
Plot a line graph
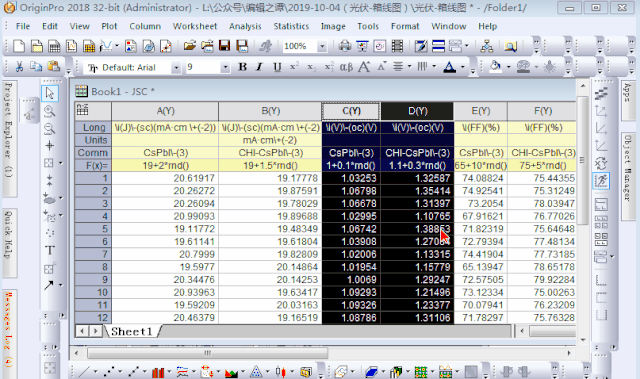click(84, 372)
